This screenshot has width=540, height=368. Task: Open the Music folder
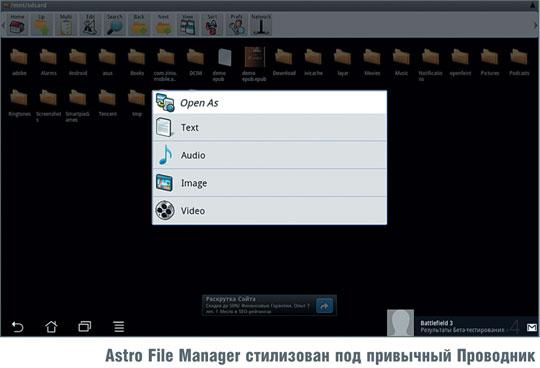[401, 62]
